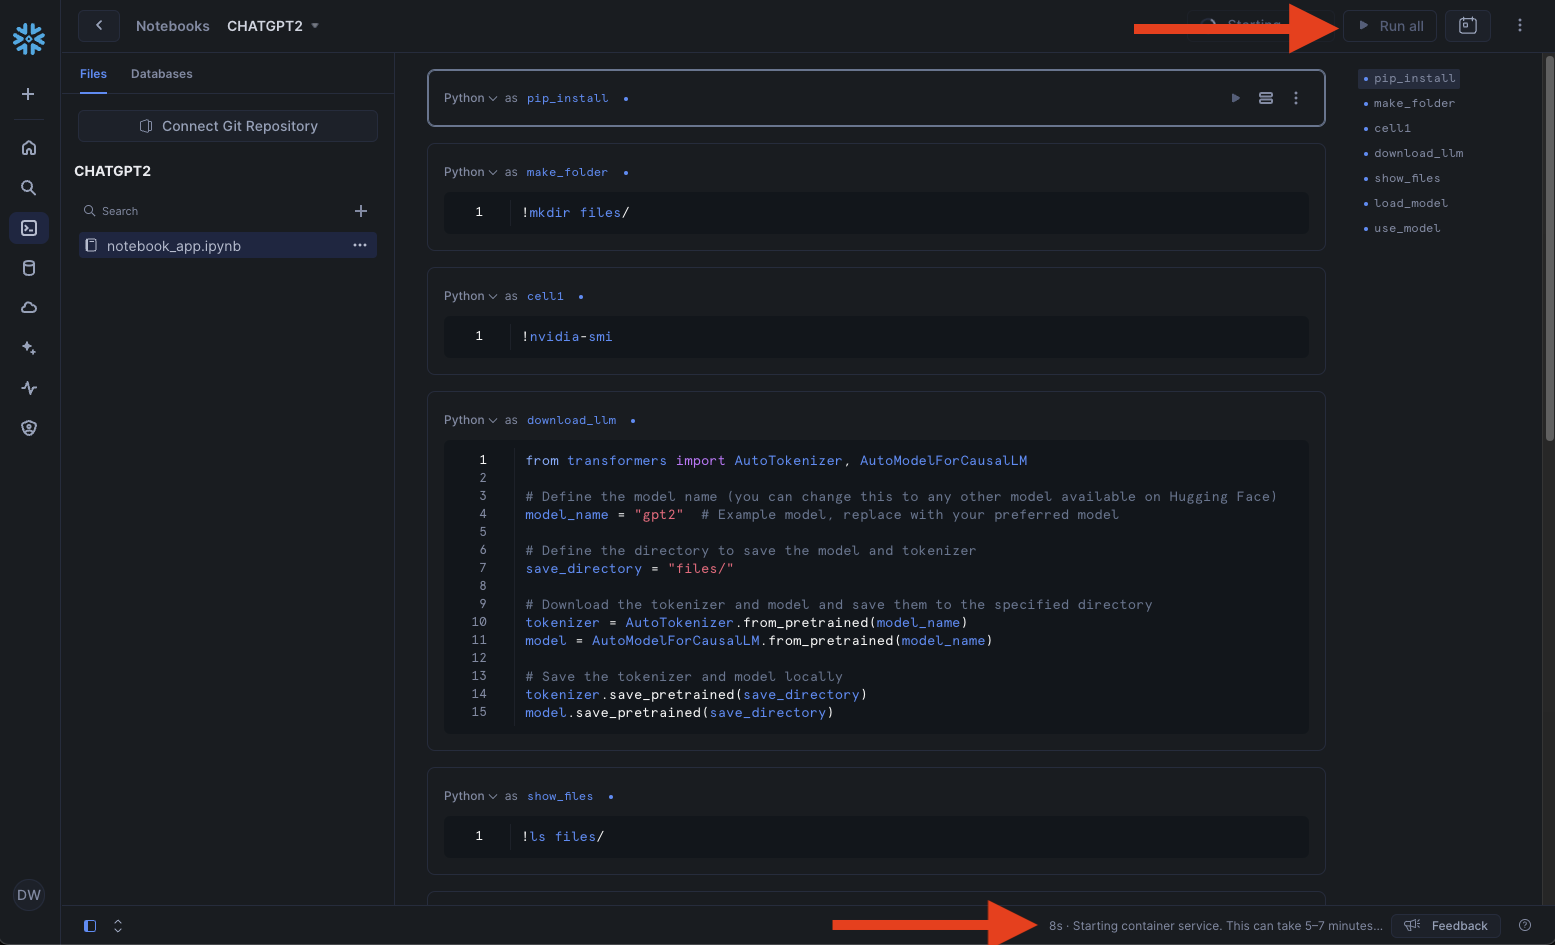Change language dropdown on show_files cell
Screen dimensions: 1555x945
[x=470, y=796]
